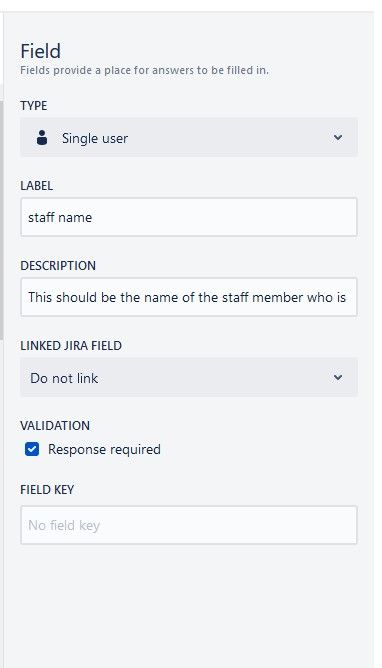Click the LINKED JIRA FIELD caption
The image size is (382, 668).
71,346
